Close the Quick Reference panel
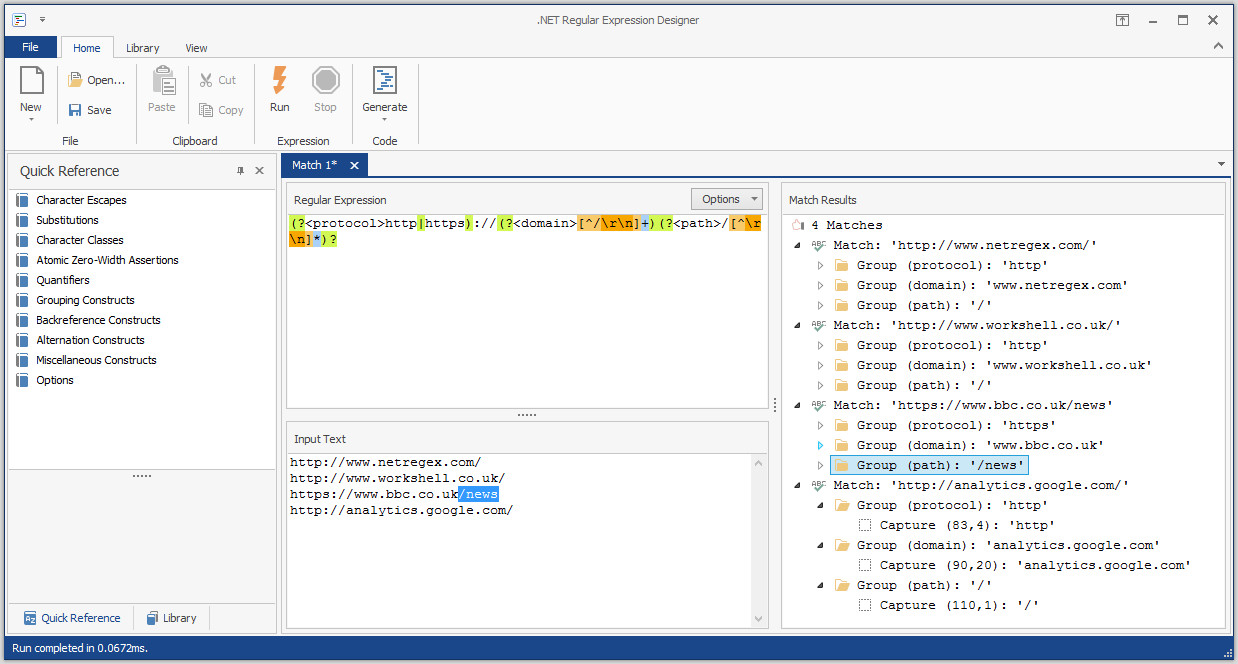 [x=260, y=171]
